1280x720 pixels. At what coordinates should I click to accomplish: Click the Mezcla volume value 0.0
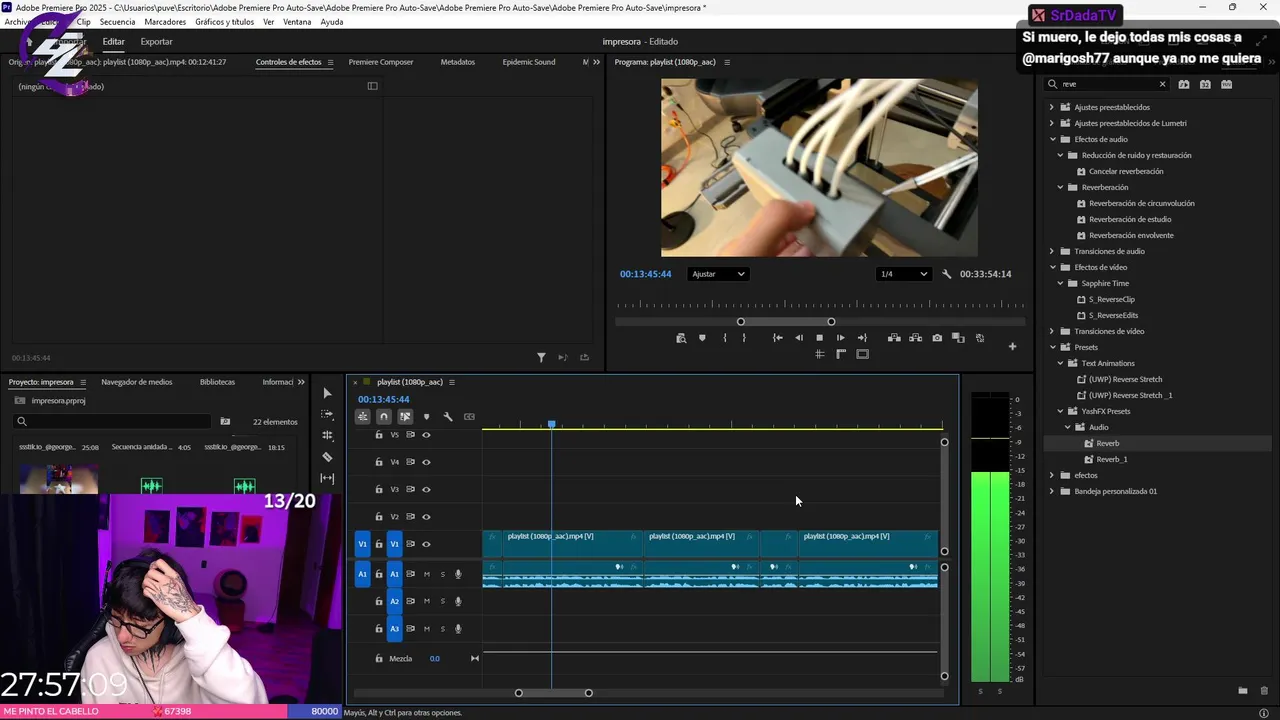tap(435, 658)
